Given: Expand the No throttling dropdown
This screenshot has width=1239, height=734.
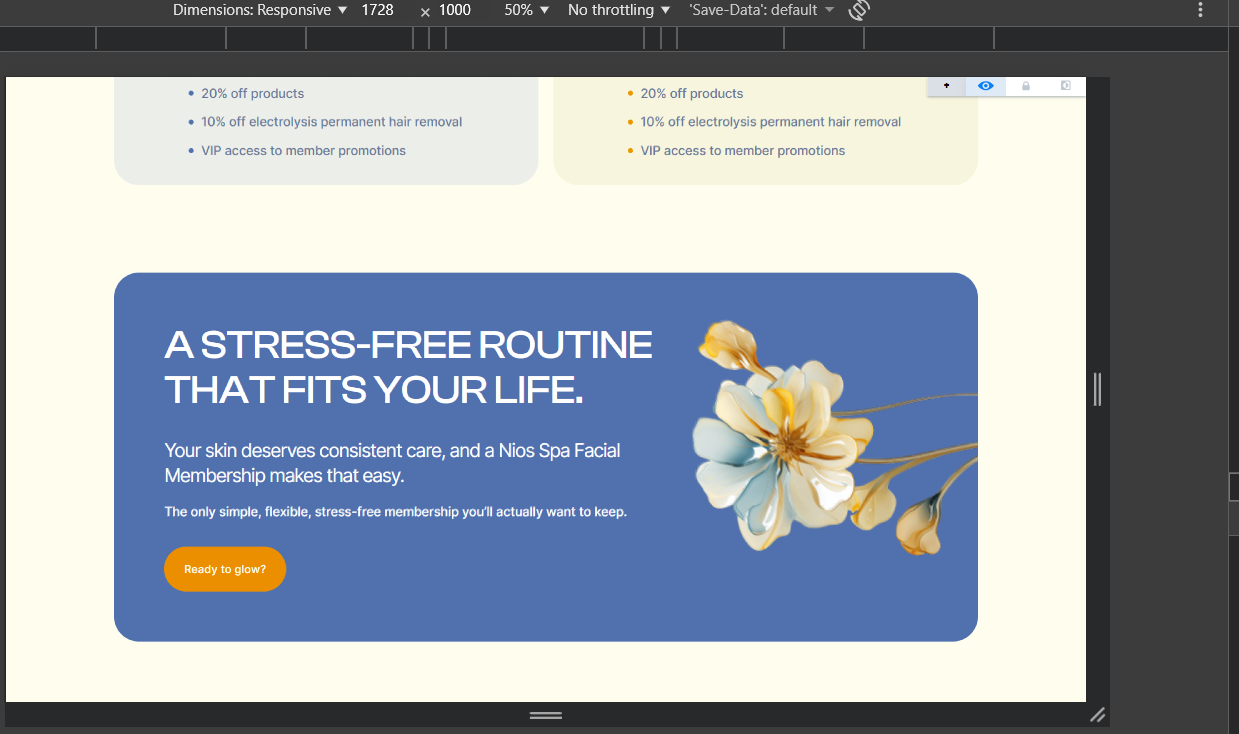Looking at the screenshot, I should 618,10.
